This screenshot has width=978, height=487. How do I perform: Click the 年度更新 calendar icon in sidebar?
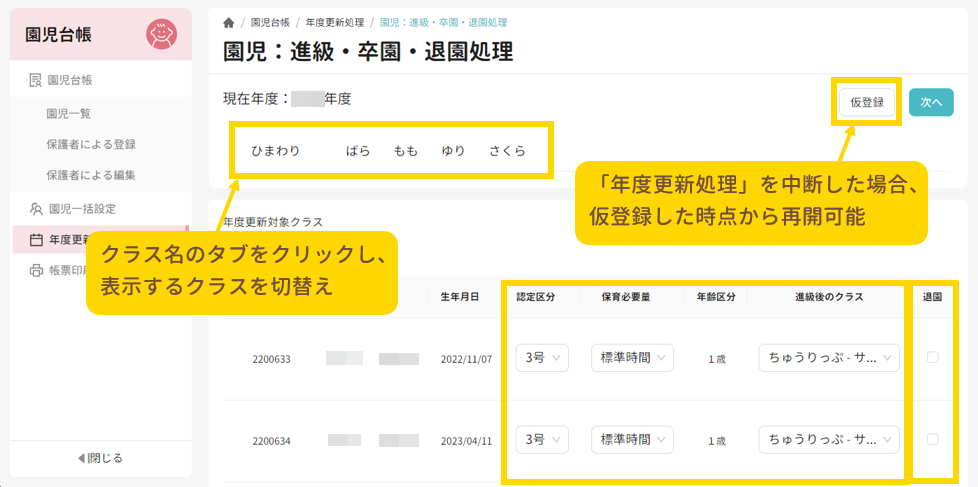pyautogui.click(x=35, y=240)
